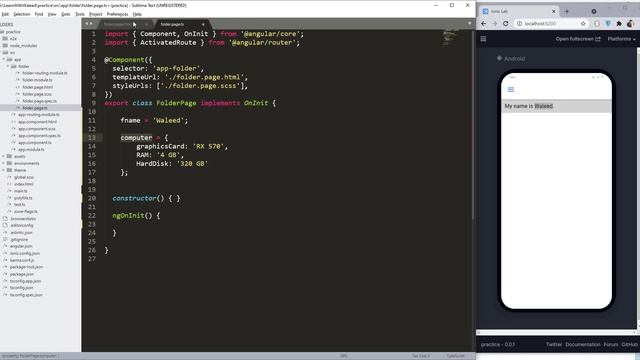640x360 pixels.
Task: Collapse the app folder in sidebar
Action: [x=17, y=59]
